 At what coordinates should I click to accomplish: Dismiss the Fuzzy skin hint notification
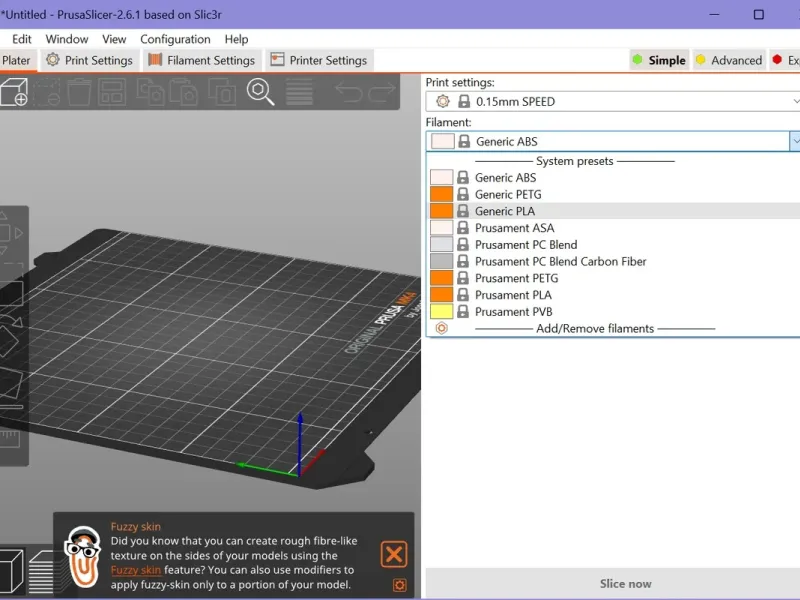[x=394, y=555]
